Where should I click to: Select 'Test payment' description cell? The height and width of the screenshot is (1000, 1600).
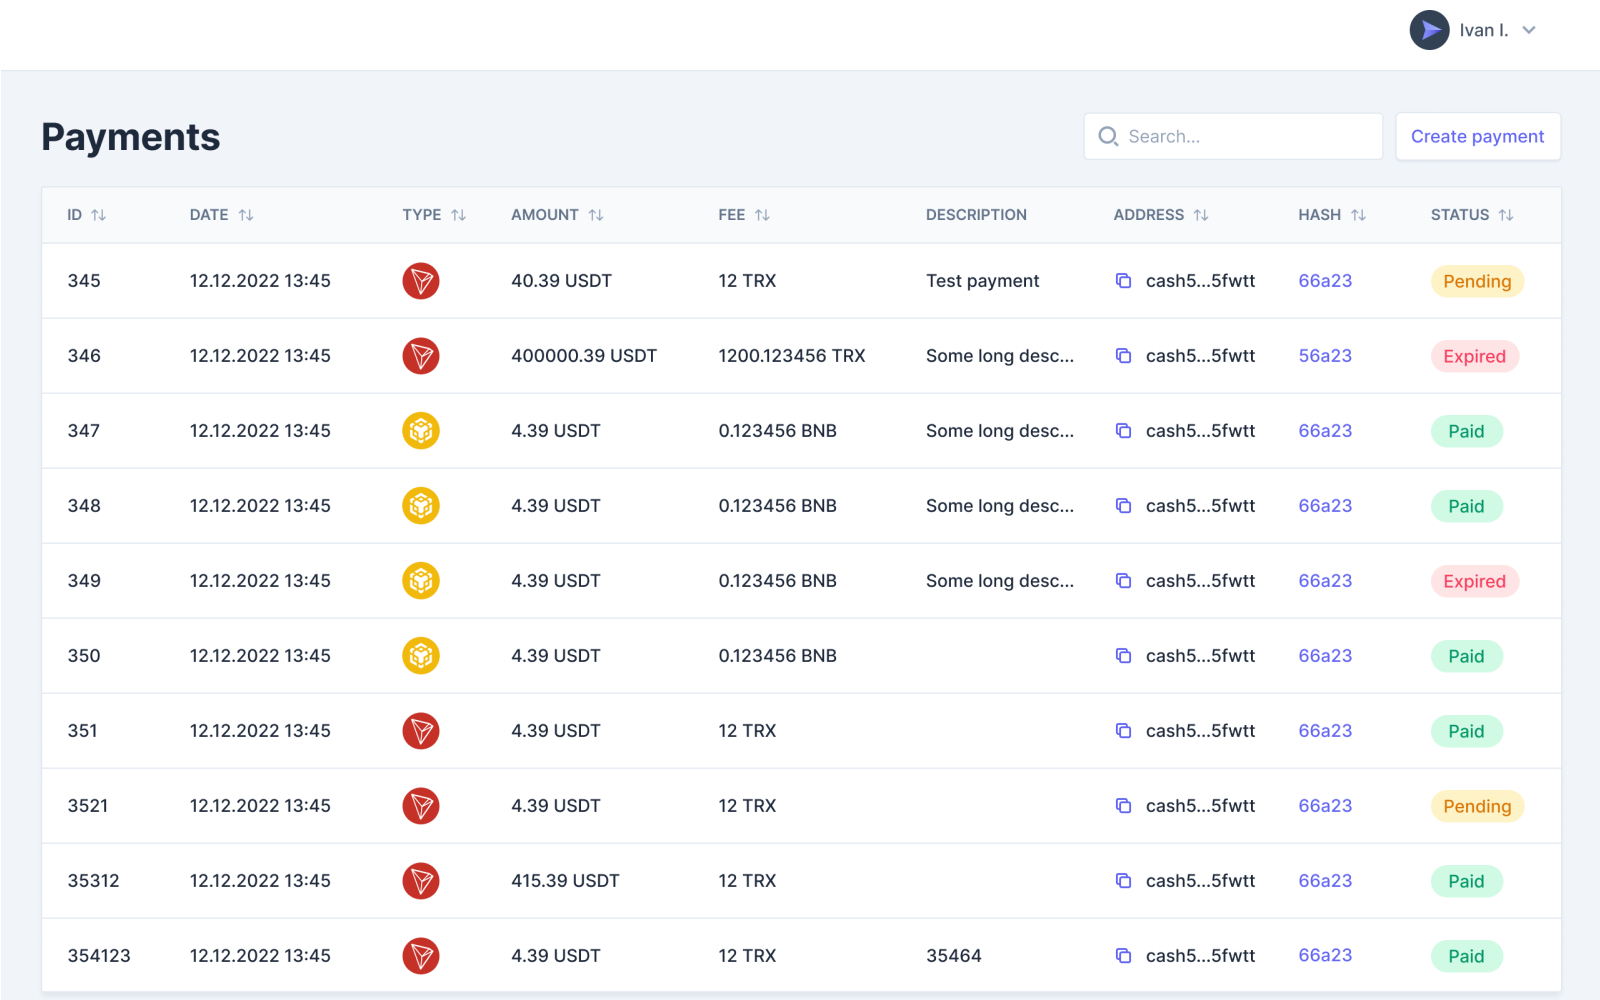coord(982,281)
